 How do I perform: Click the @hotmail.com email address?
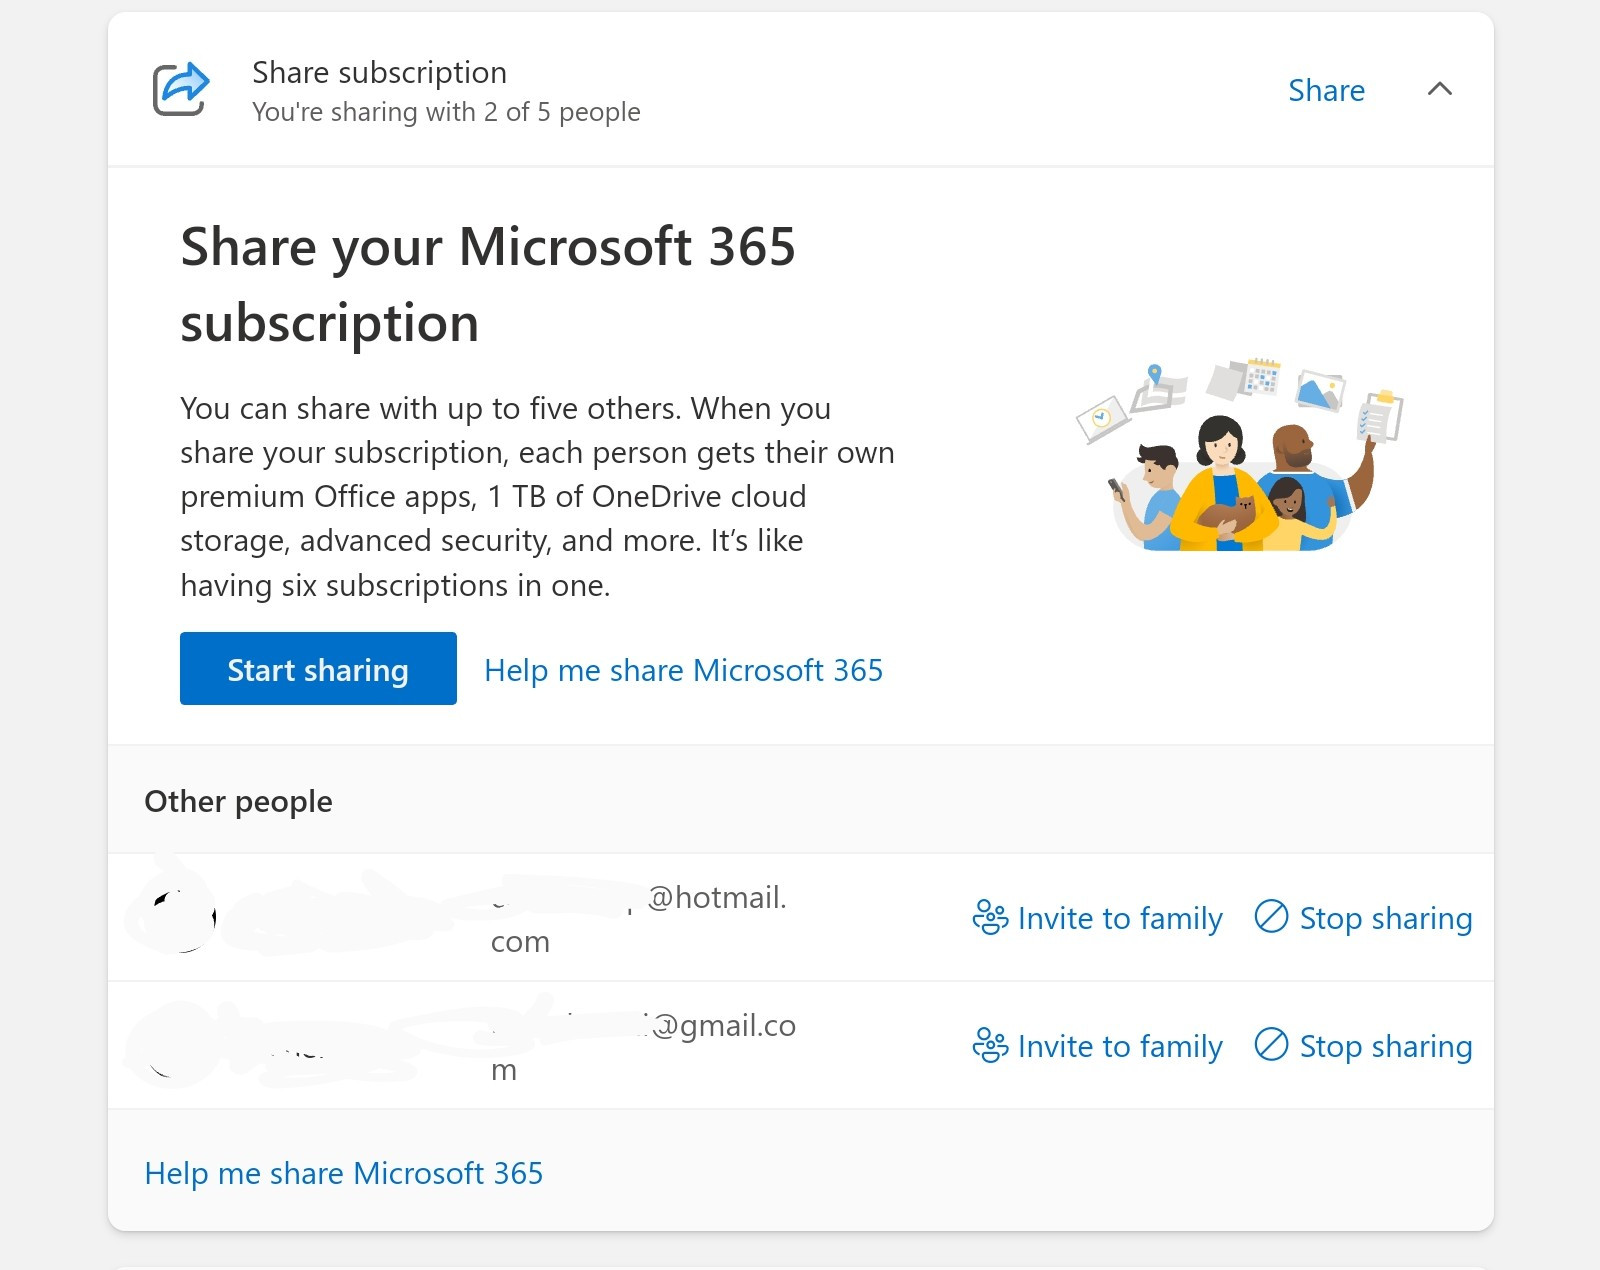pos(715,899)
